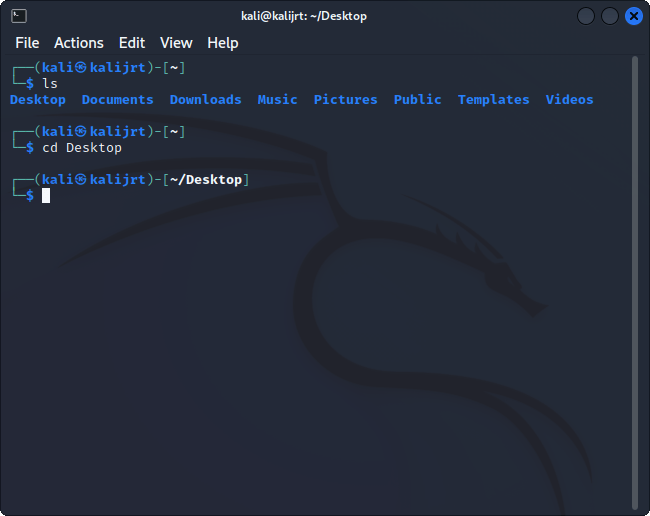
Task: Click the 'ls' command text
Action: pyautogui.click(x=50, y=84)
